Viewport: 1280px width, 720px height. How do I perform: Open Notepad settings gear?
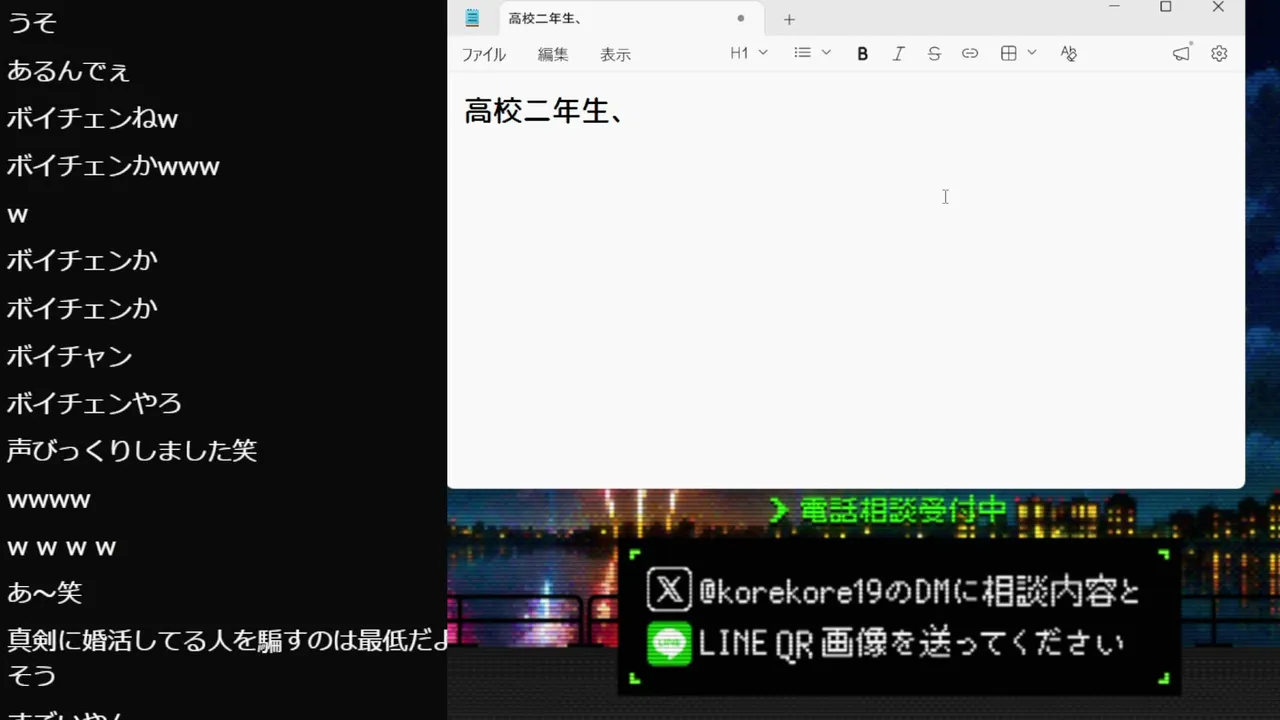[1219, 54]
